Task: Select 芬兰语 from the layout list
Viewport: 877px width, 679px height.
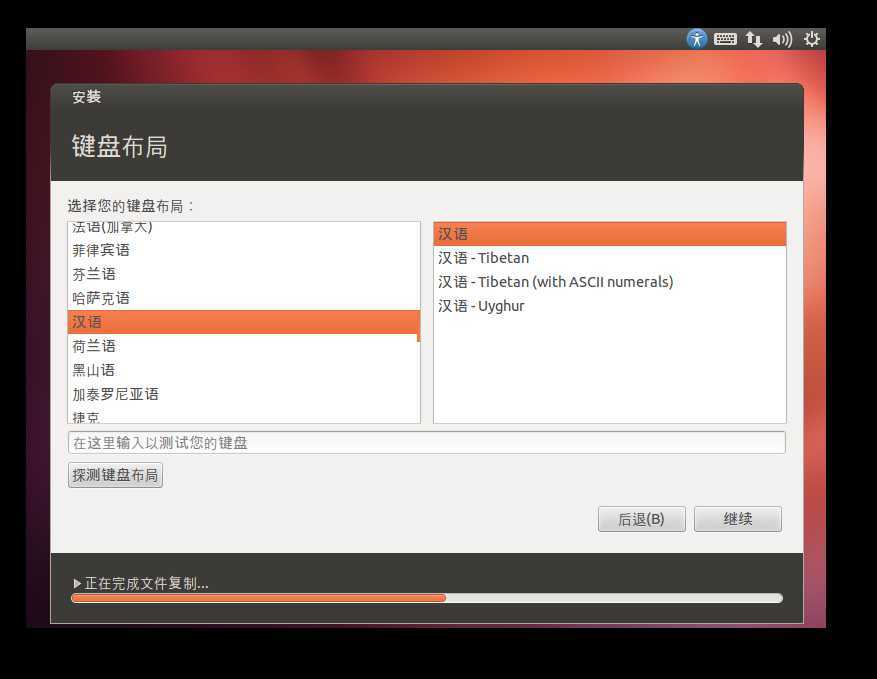Action: (150, 273)
